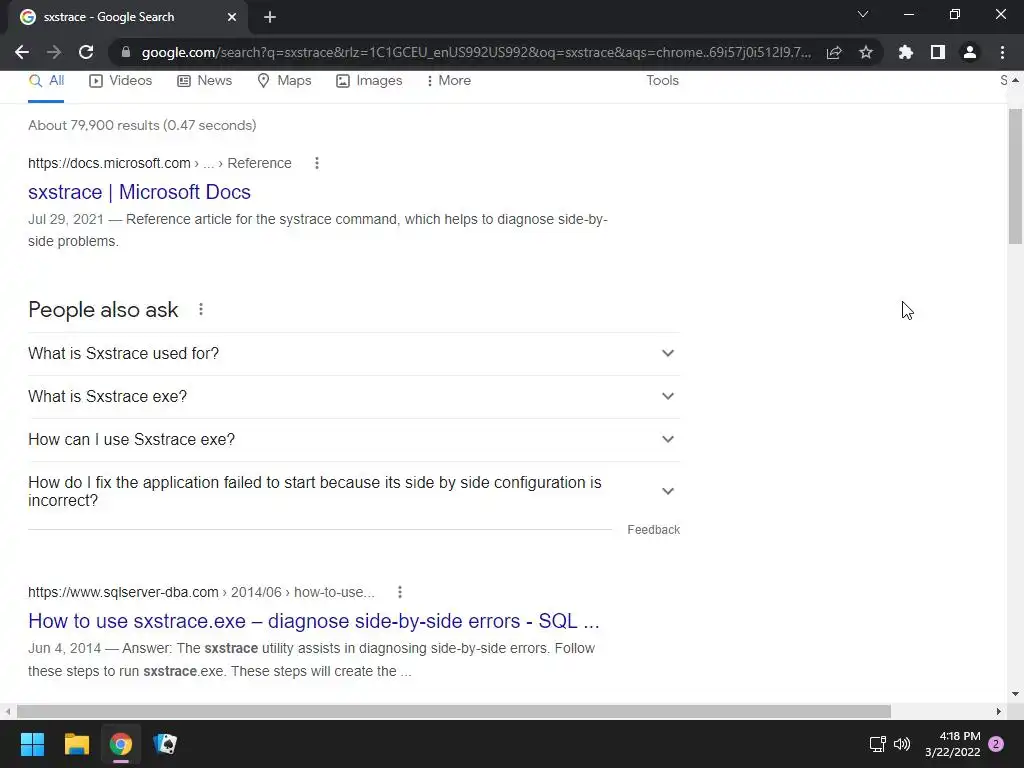Open options for People also ask

(201, 310)
